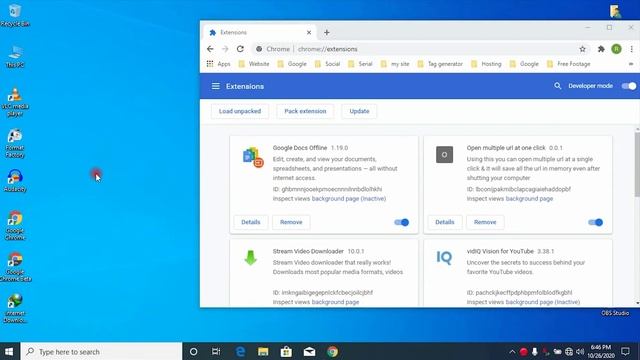640x360 pixels.
Task: Select Internet Download Manager desktop icon
Action: [x=15, y=308]
